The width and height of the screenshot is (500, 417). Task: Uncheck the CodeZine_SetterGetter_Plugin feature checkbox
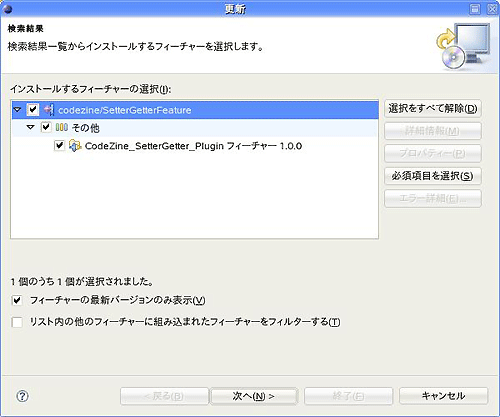click(59, 146)
